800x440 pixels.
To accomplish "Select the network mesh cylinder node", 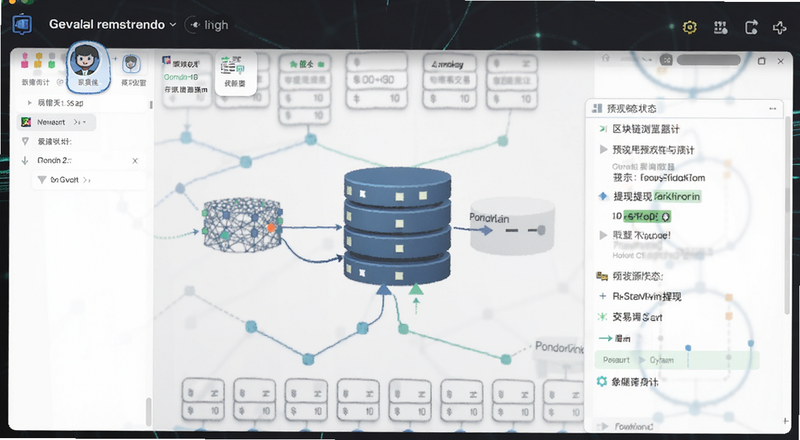I will [243, 225].
